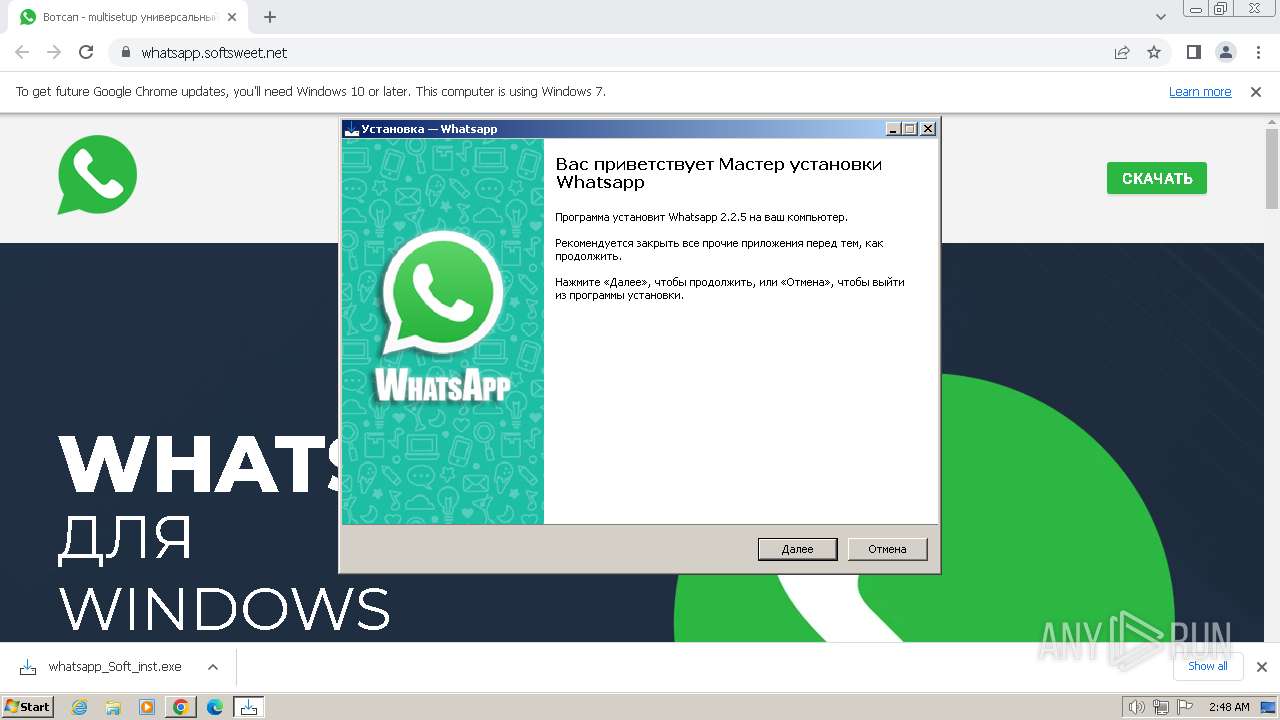Viewport: 1280px width, 720px height.
Task: Open Chrome three-dot menu
Action: click(x=1258, y=52)
